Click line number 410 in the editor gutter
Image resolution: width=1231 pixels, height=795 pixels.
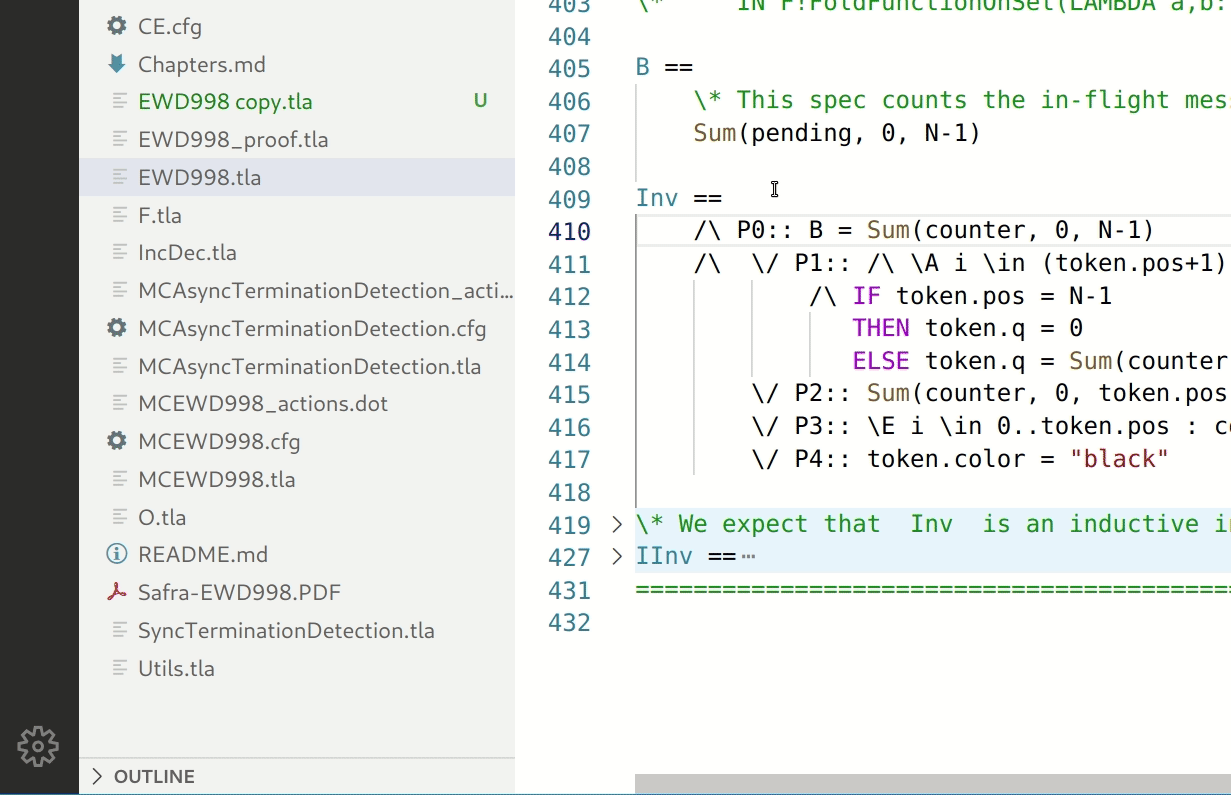tap(569, 230)
